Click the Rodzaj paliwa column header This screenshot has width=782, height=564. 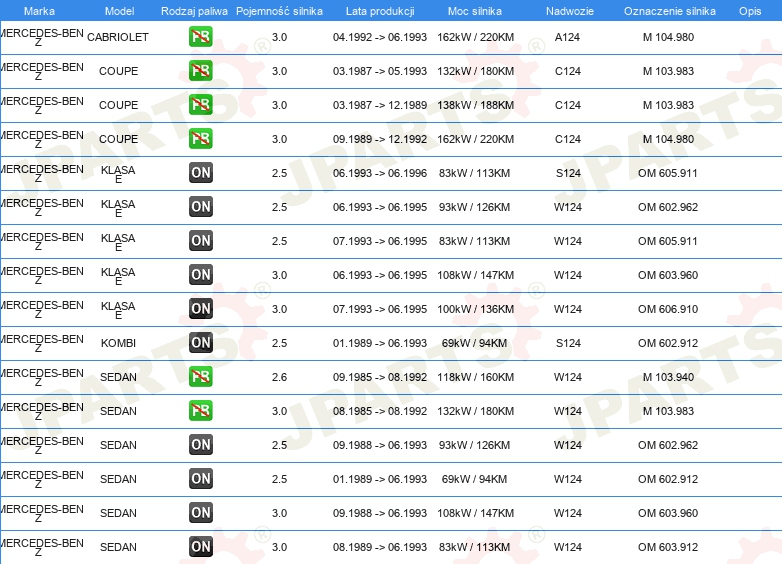click(x=194, y=11)
